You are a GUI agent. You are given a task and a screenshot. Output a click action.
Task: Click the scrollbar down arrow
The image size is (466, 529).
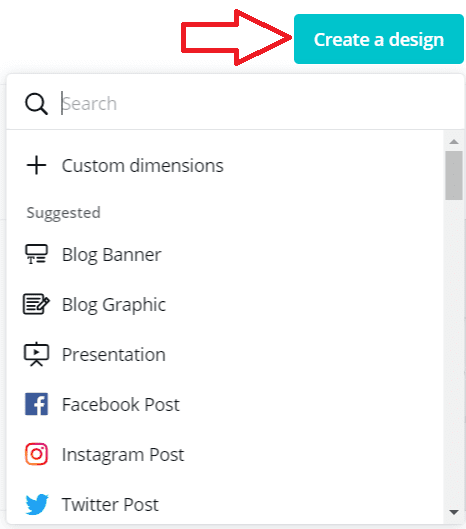pyautogui.click(x=454, y=512)
